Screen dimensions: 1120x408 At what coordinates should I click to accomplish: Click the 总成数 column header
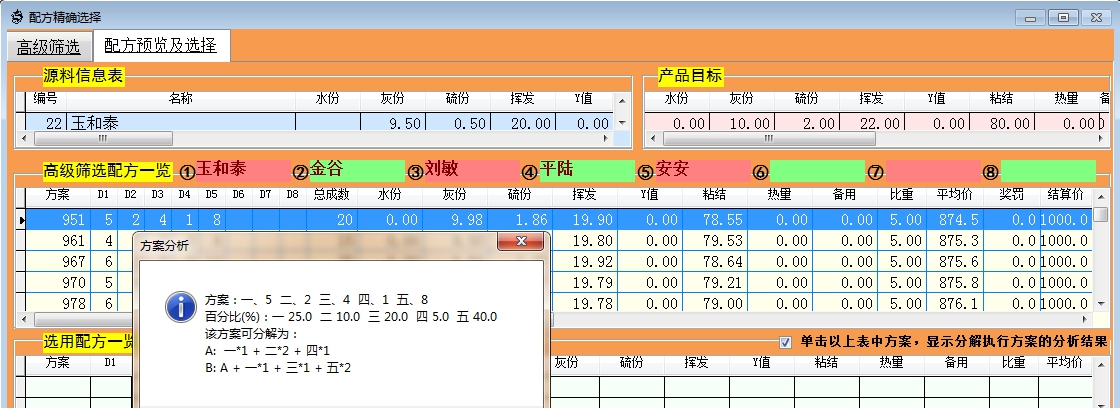332,194
